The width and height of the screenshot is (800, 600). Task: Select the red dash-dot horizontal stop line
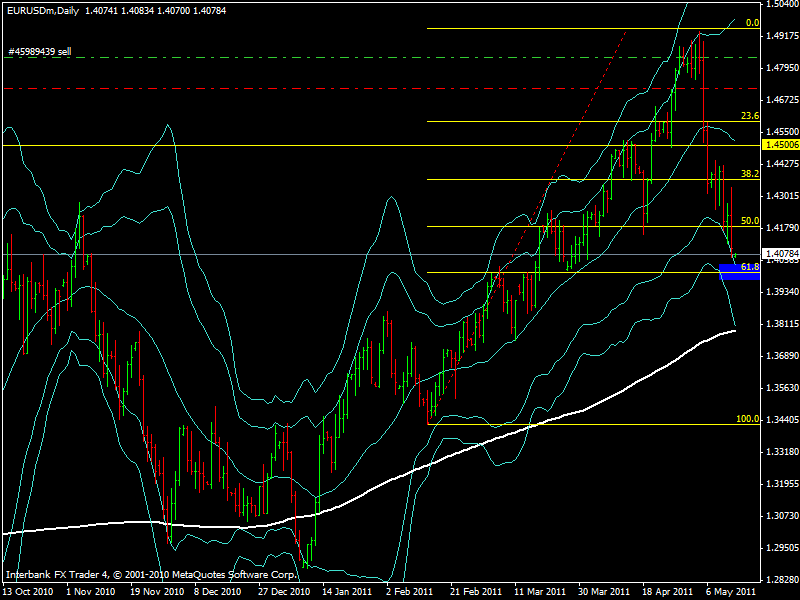300,89
